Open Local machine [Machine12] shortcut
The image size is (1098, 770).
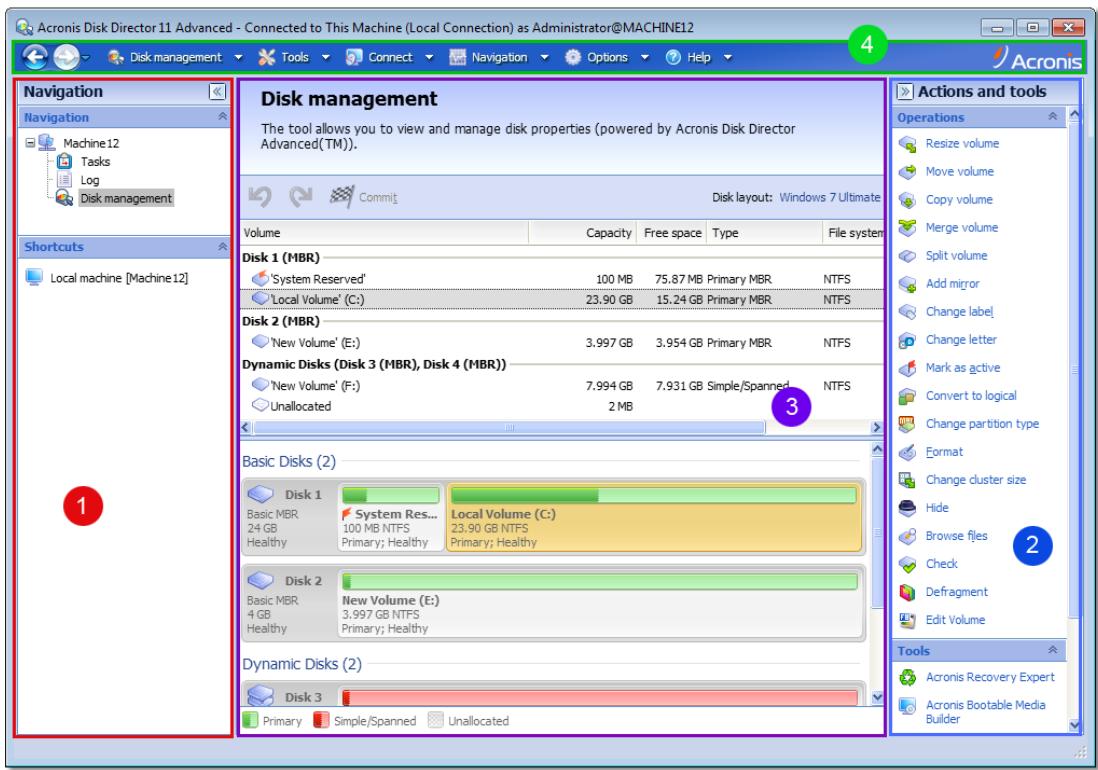pyautogui.click(x=119, y=278)
